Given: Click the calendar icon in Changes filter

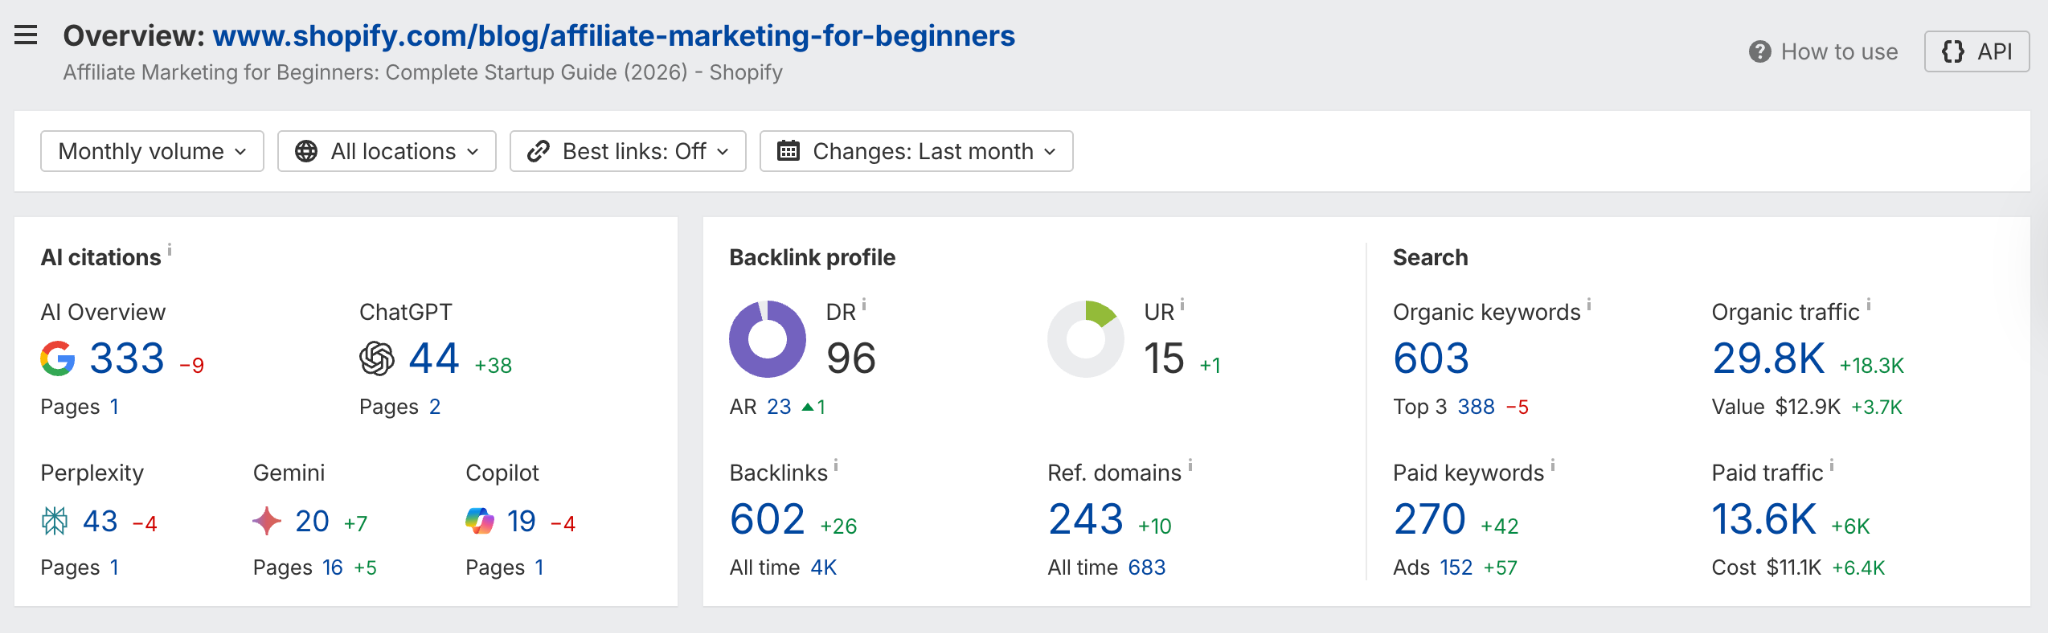Looking at the screenshot, I should click(x=788, y=151).
